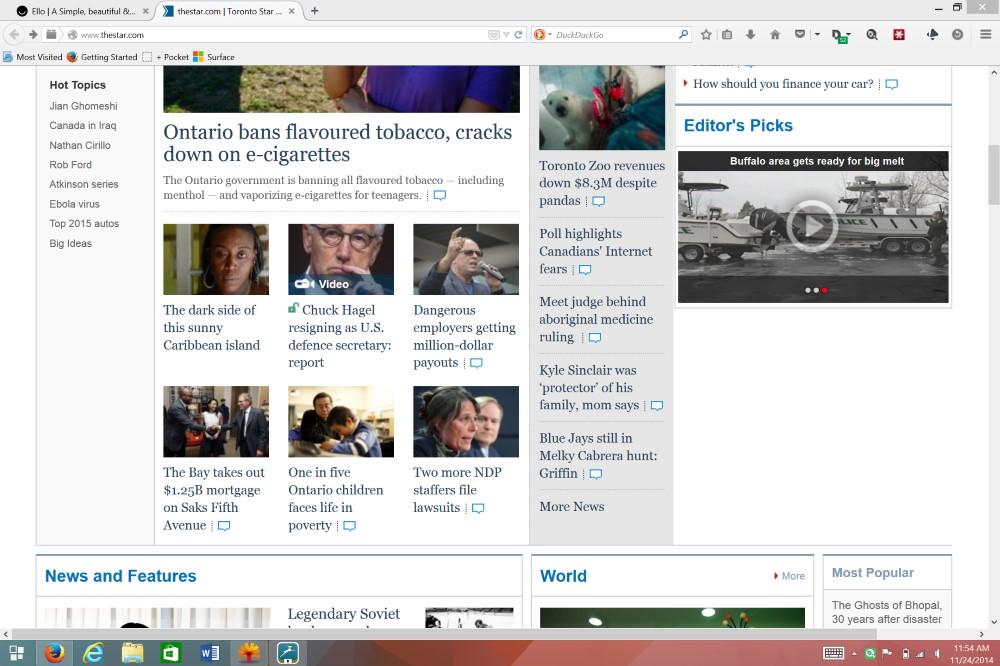The width and height of the screenshot is (1000, 666).
Task: Open File Explorer from the taskbar
Action: click(132, 653)
